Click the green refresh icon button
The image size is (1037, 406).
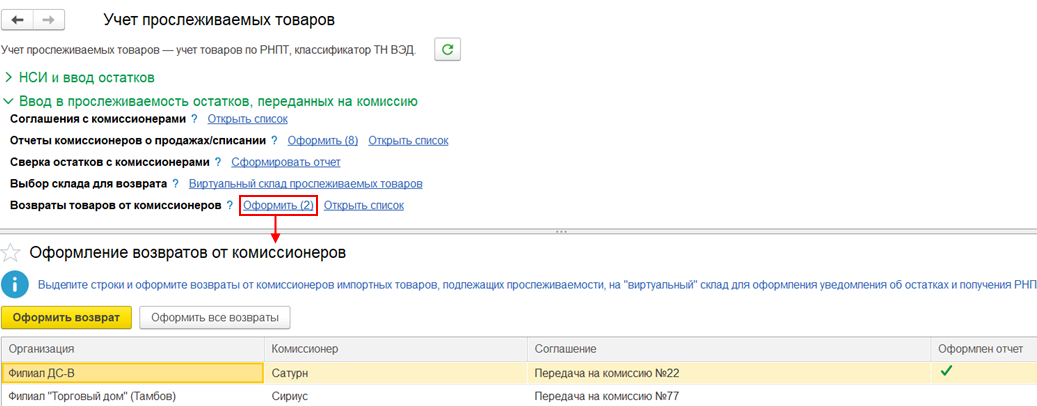[447, 49]
